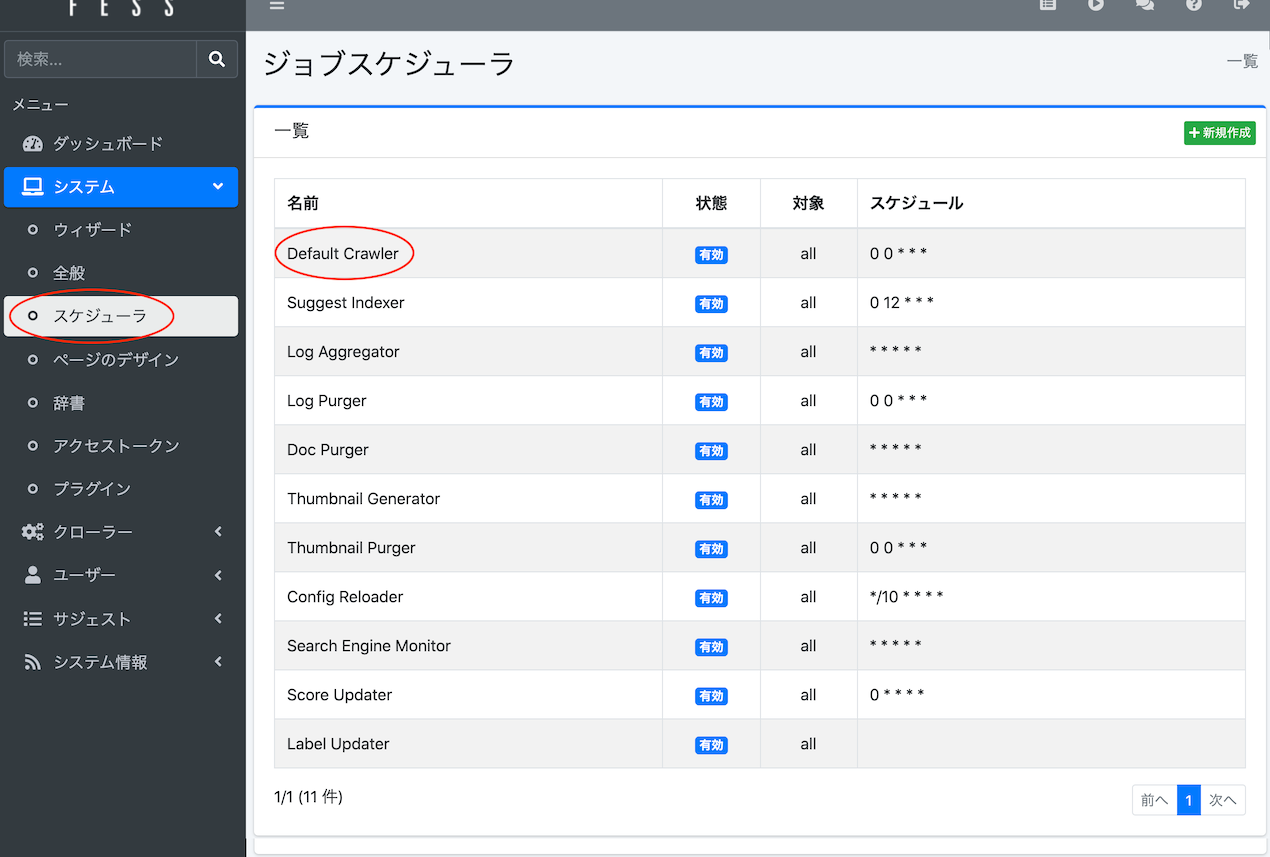Viewport: 1270px width, 857px height.
Task: Select ウィザード in the sidebar
Action: [x=92, y=230]
